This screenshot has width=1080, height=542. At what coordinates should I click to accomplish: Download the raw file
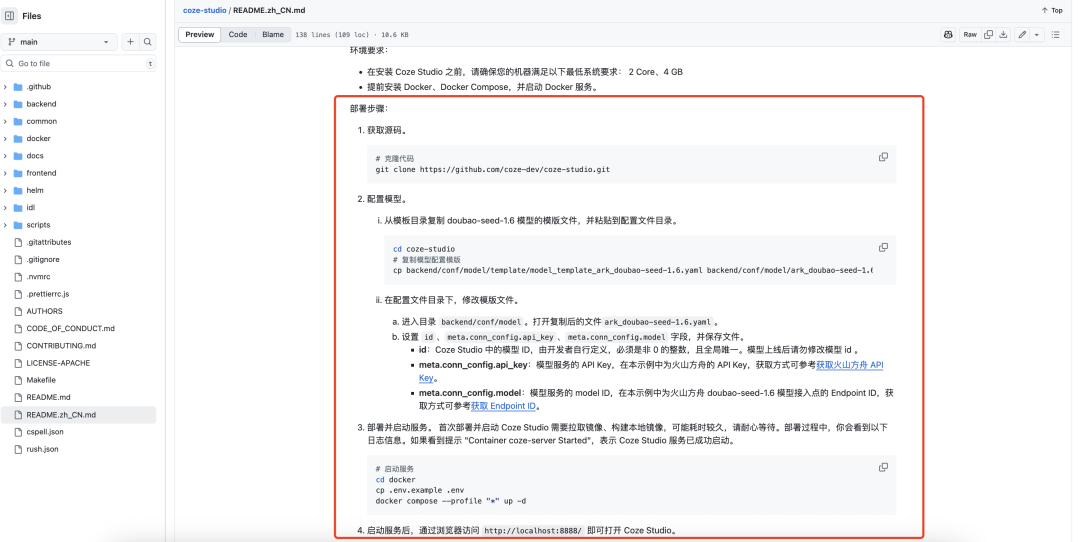pos(1004,34)
